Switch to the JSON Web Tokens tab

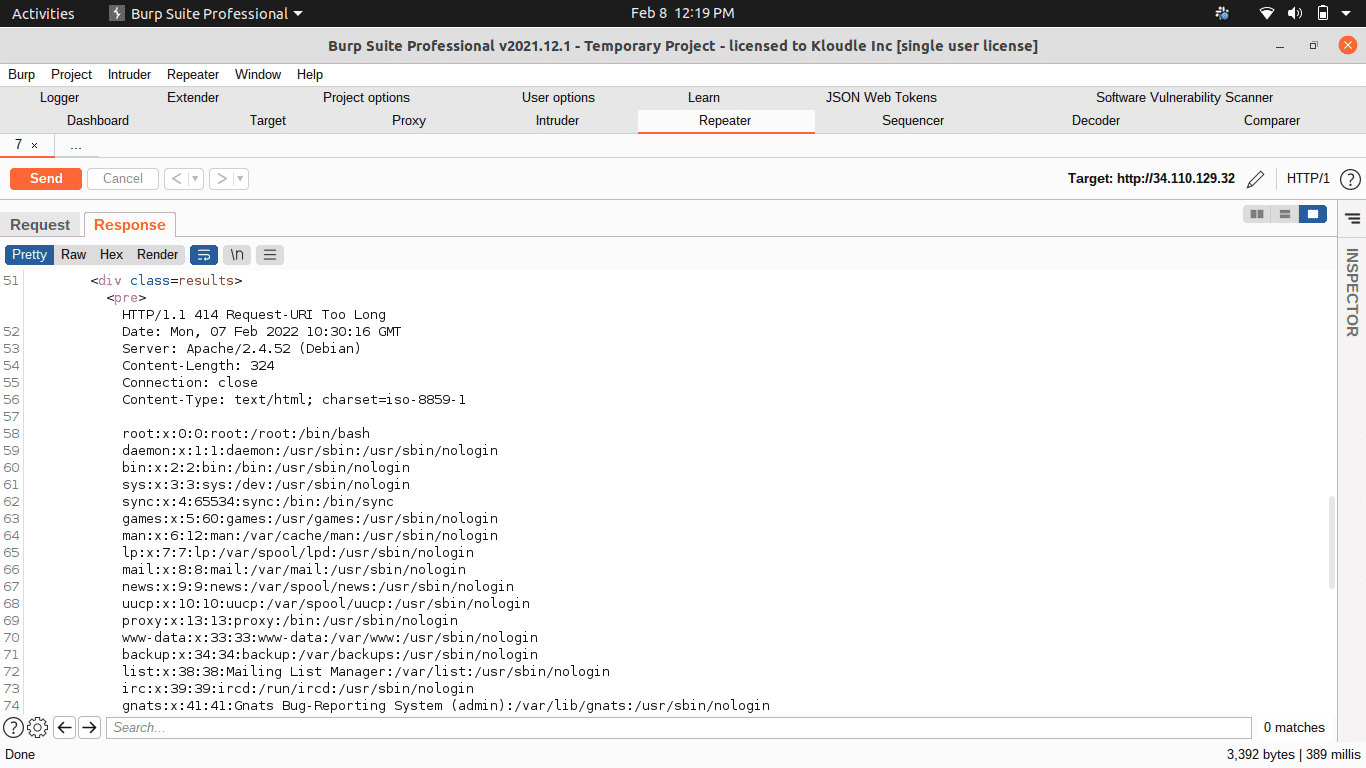click(x=881, y=98)
